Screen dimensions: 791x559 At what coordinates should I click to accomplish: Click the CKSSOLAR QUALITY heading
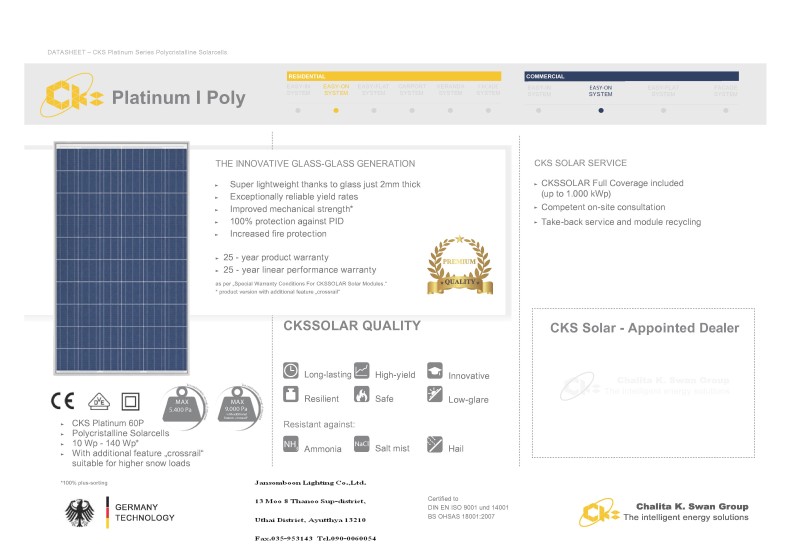352,326
